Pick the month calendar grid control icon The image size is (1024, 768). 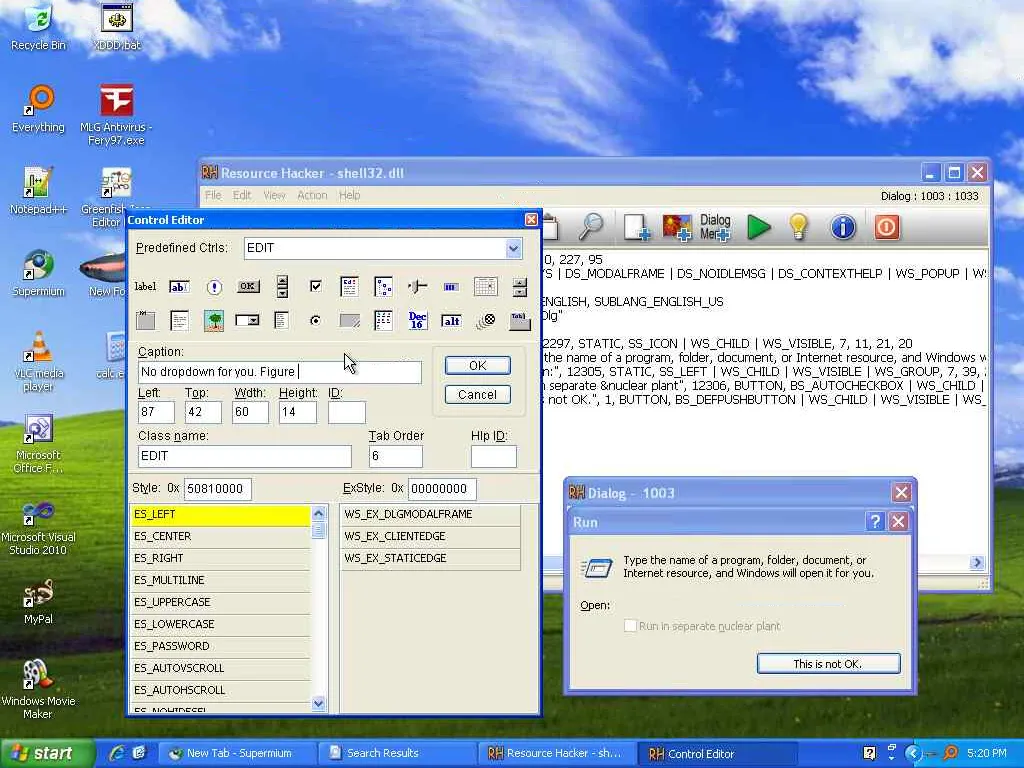click(x=485, y=286)
